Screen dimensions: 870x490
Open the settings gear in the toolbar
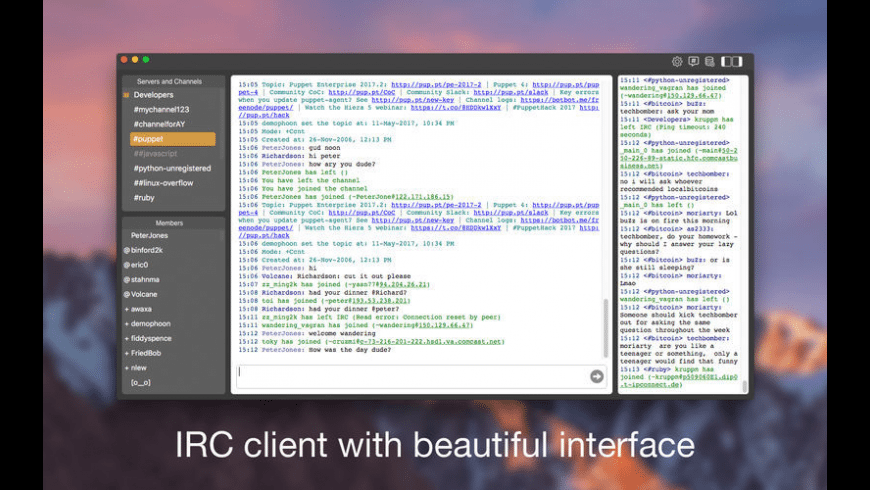(677, 61)
